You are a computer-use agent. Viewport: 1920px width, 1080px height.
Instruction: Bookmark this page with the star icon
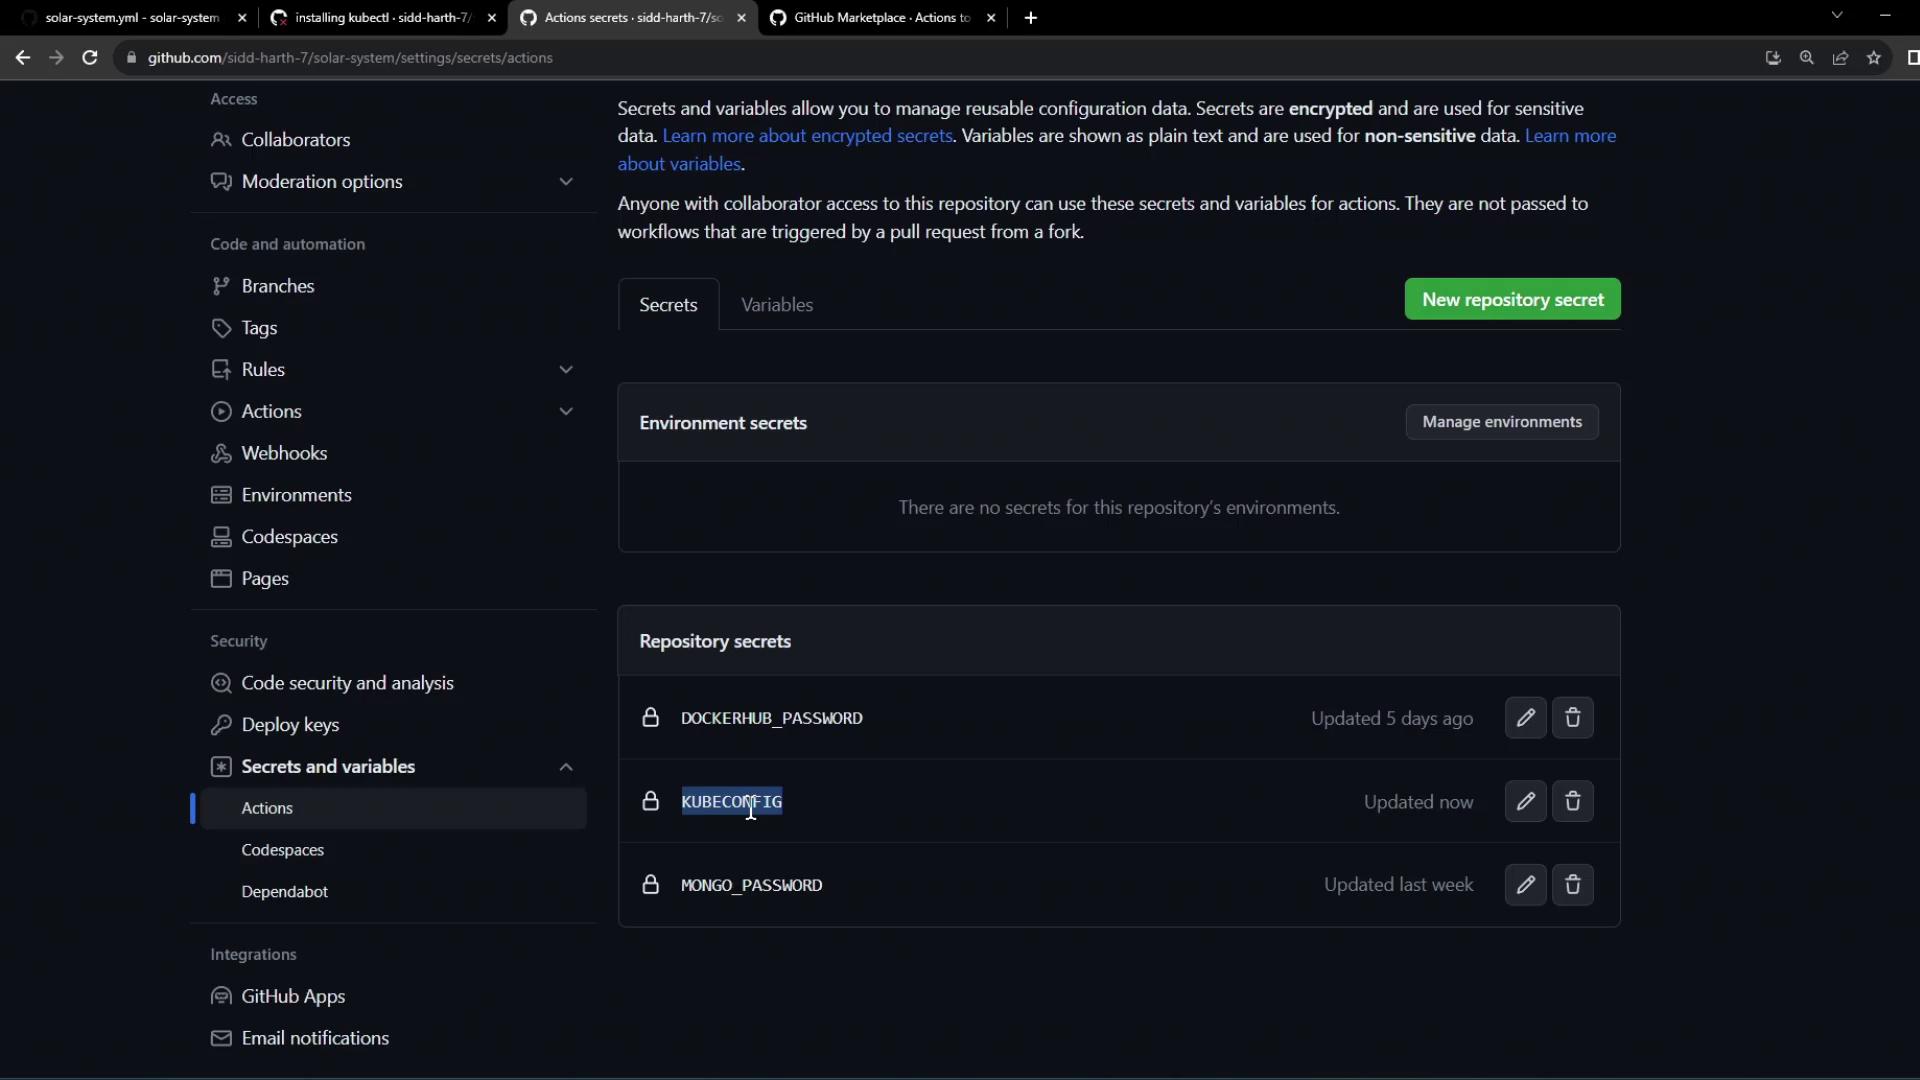click(x=1874, y=58)
